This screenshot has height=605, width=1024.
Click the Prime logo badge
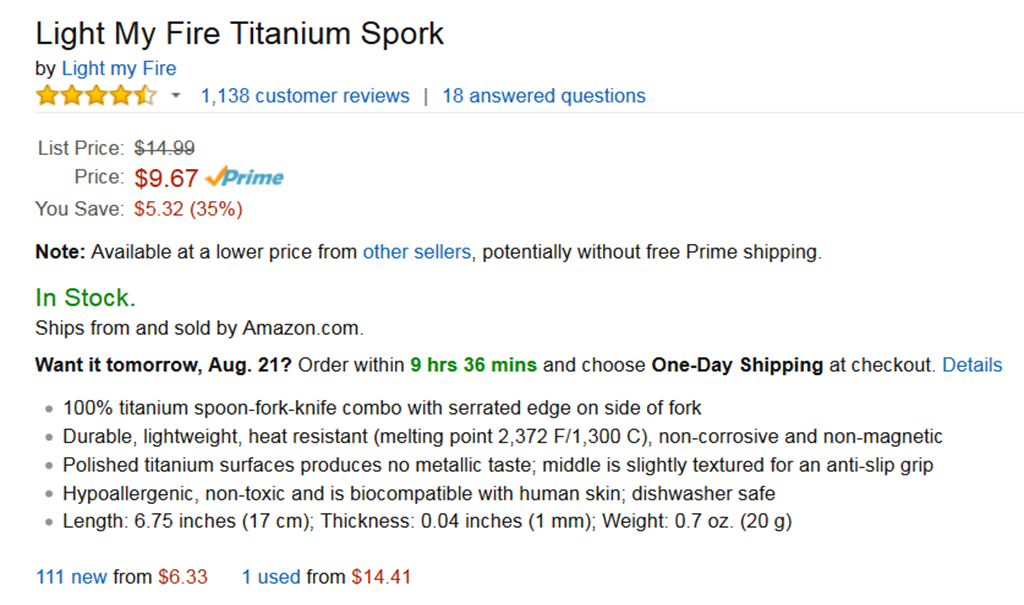[245, 178]
